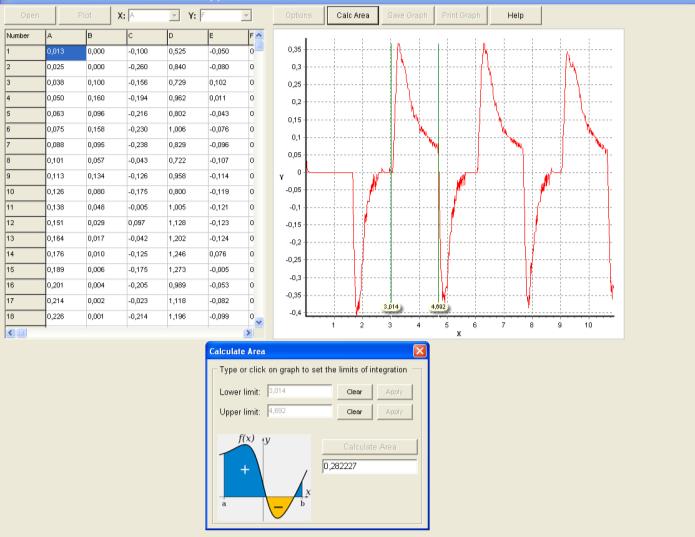Select the 3,014 lower limit marker
The width and height of the screenshot is (695, 537).
click(x=391, y=307)
